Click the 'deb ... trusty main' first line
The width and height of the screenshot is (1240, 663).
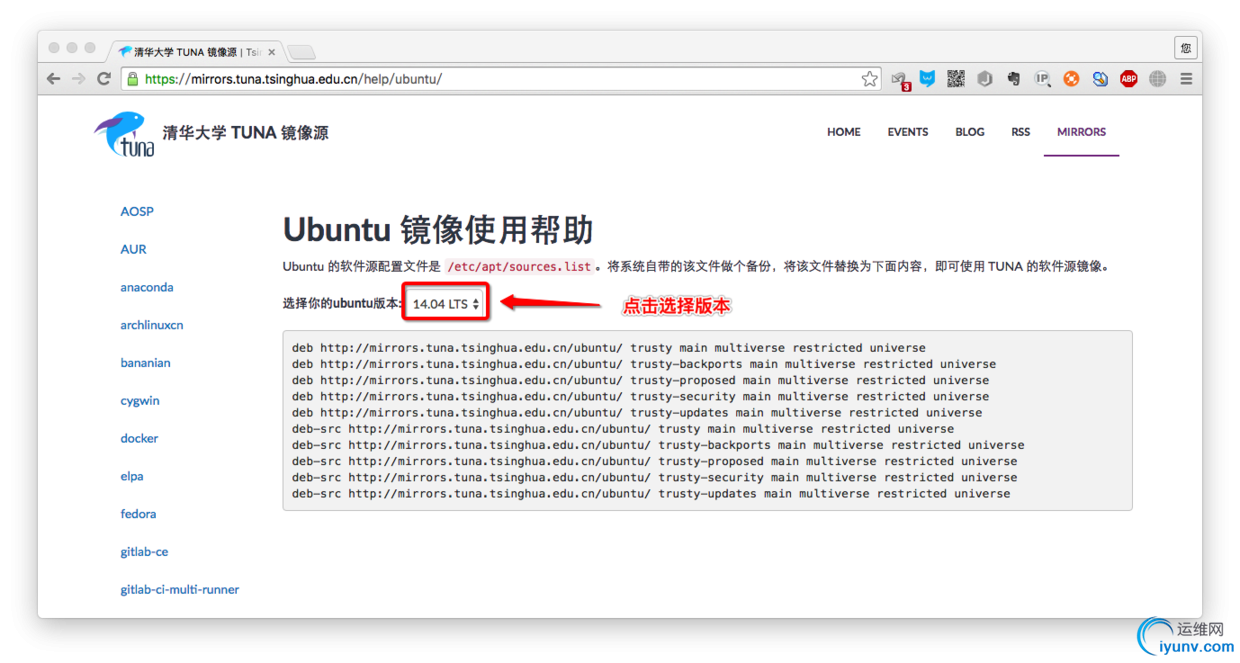[x=609, y=348]
